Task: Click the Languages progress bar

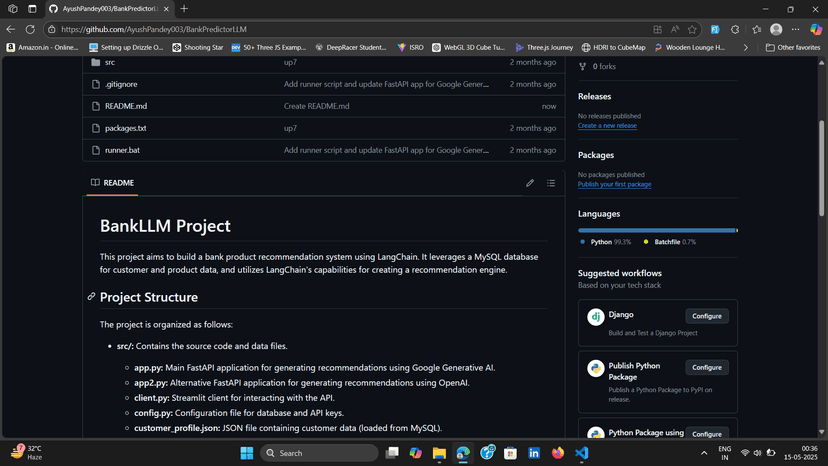Action: click(x=657, y=230)
